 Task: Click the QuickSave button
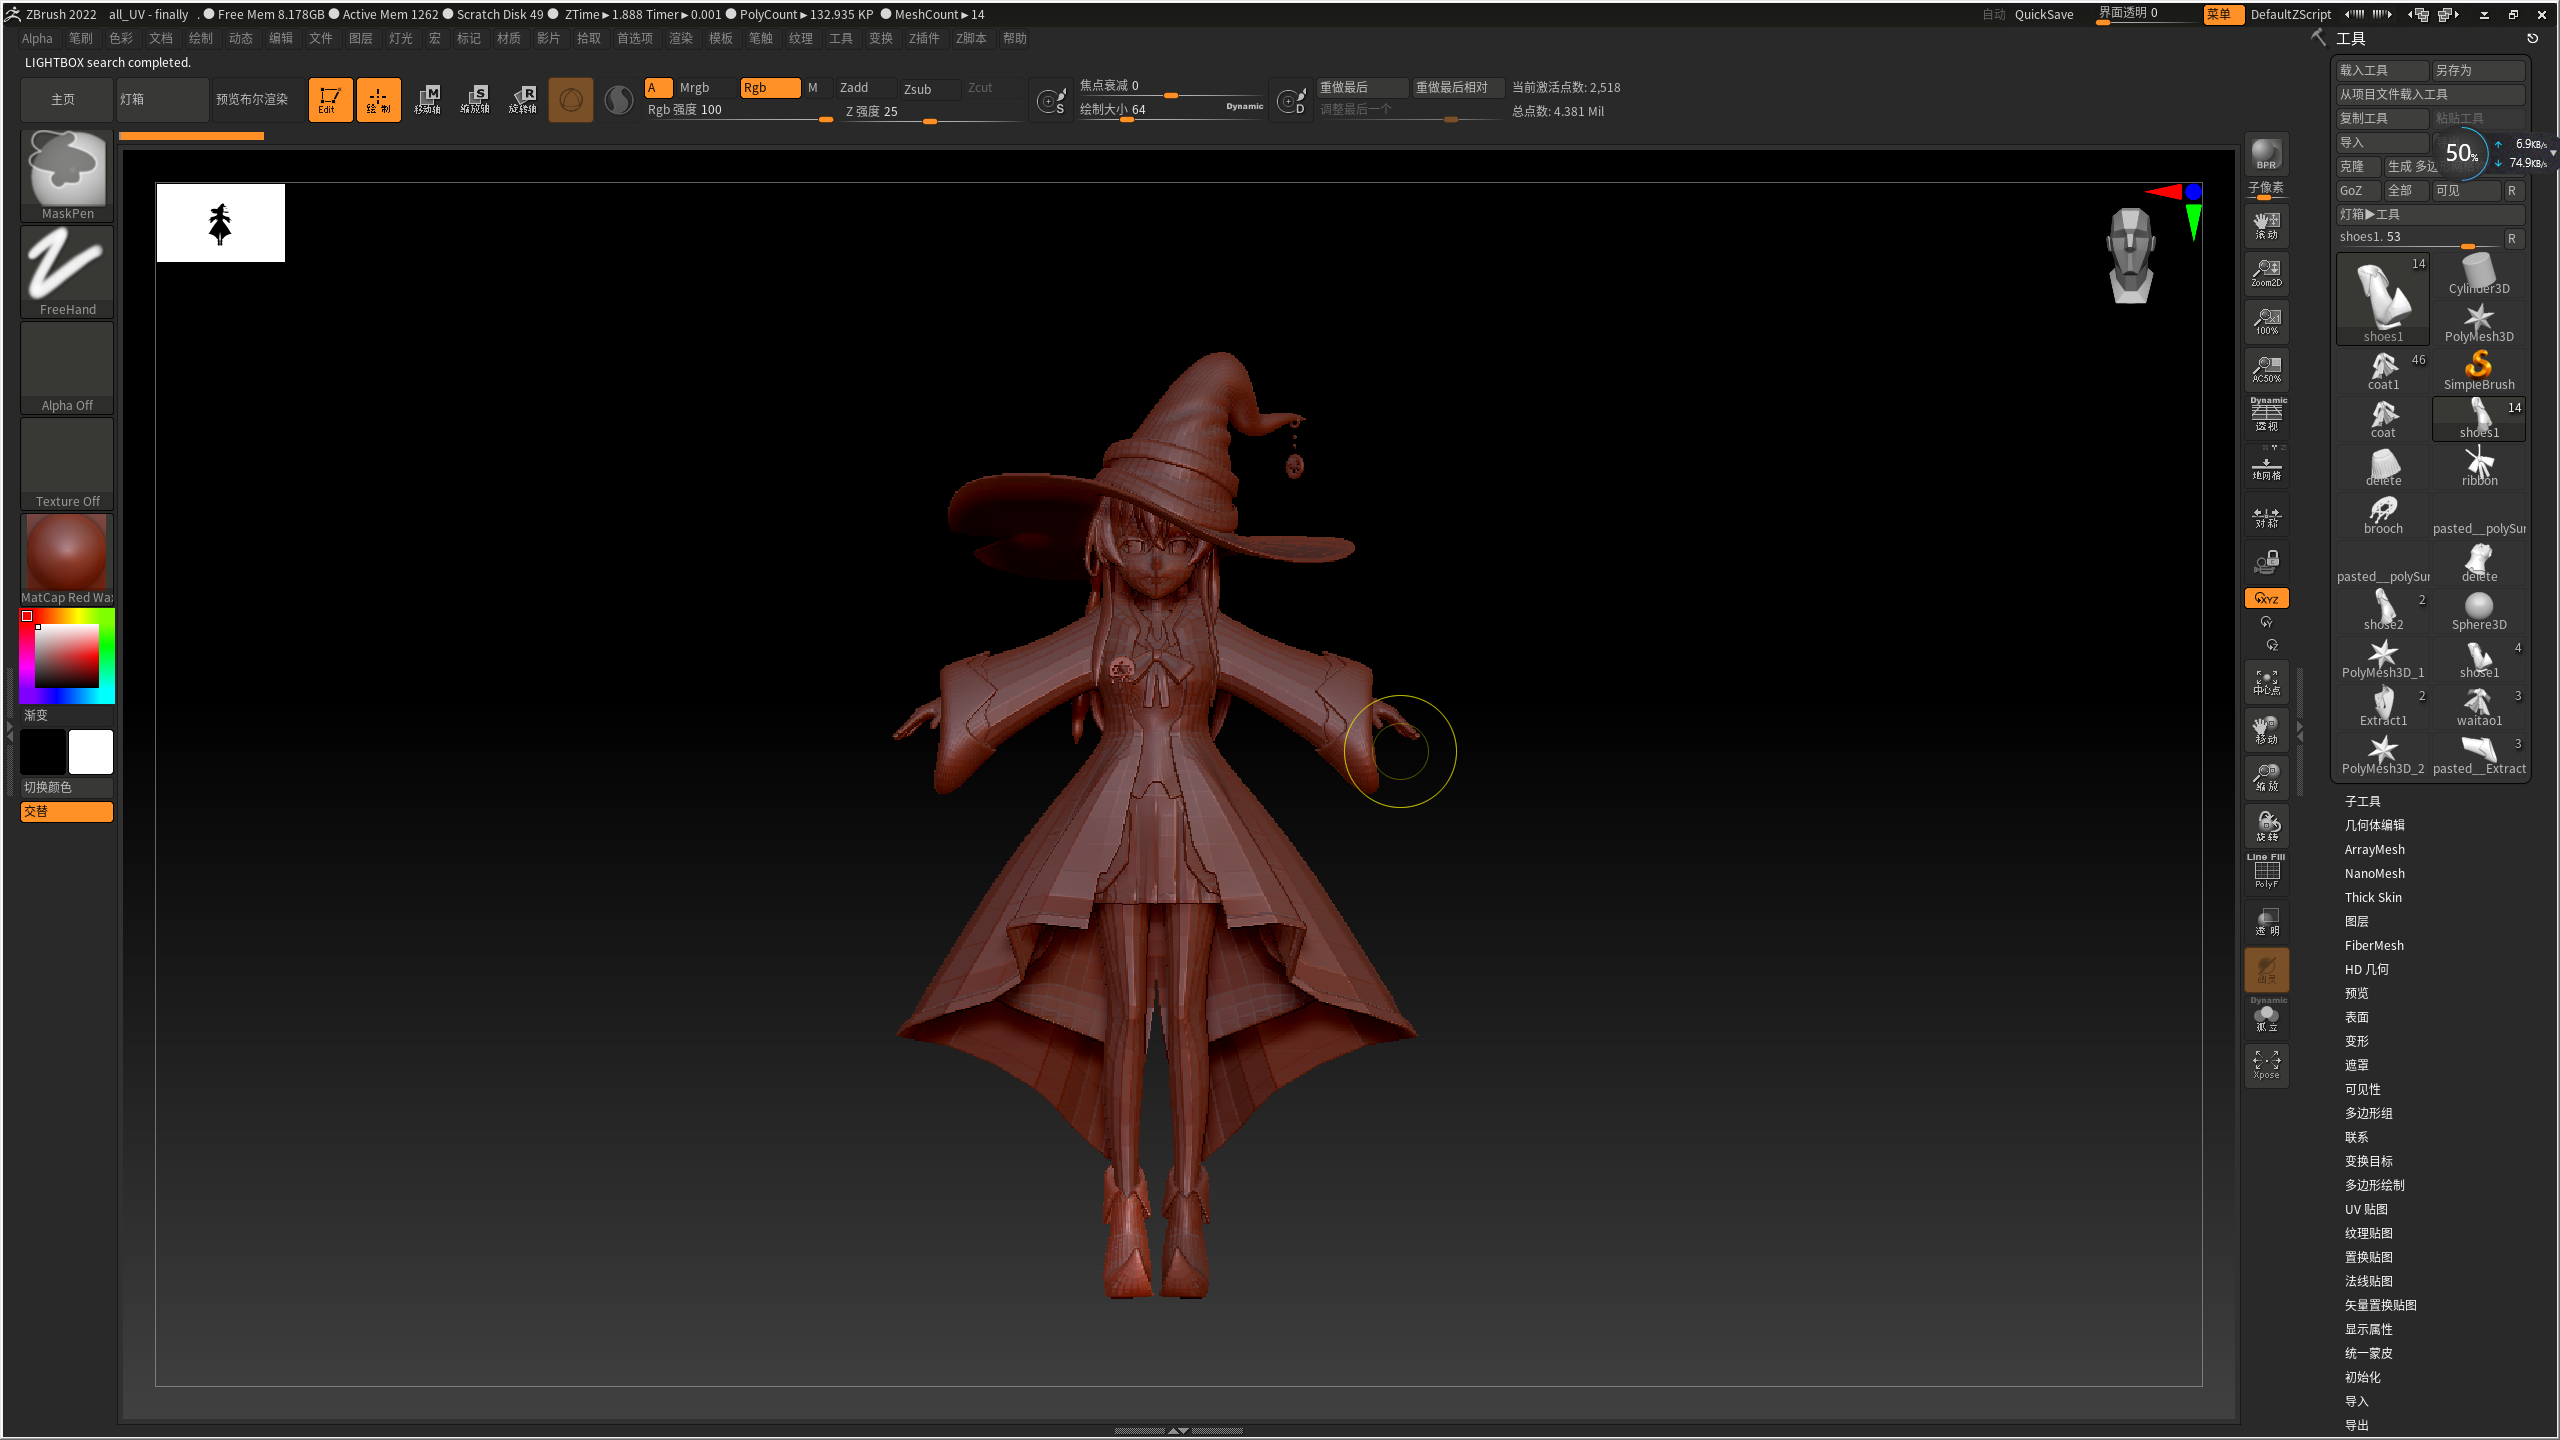click(2044, 14)
